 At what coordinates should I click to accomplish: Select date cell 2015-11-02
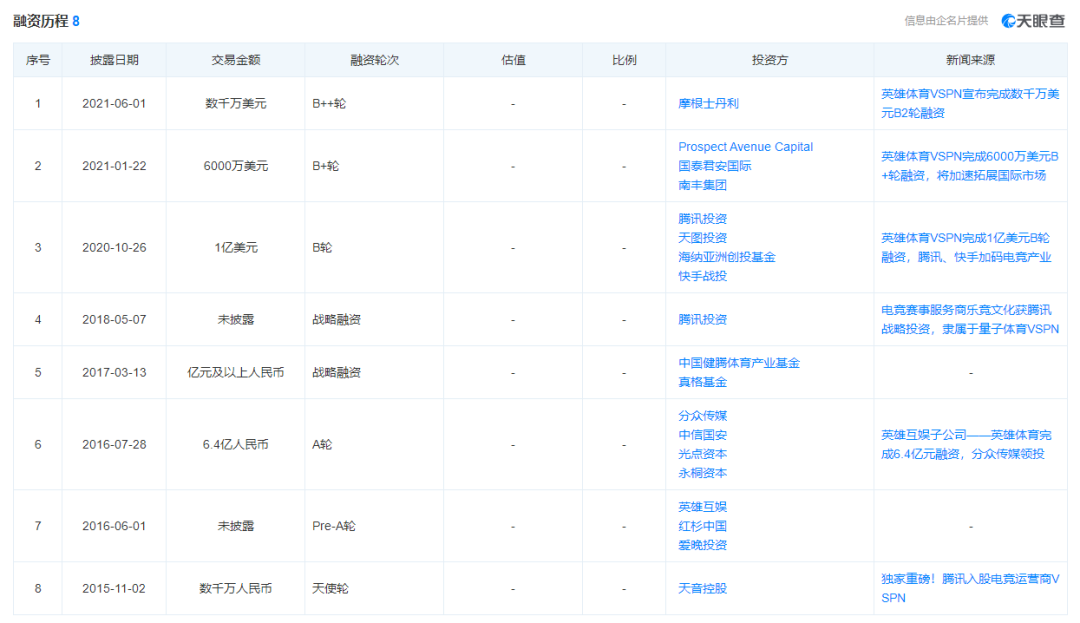coord(114,589)
